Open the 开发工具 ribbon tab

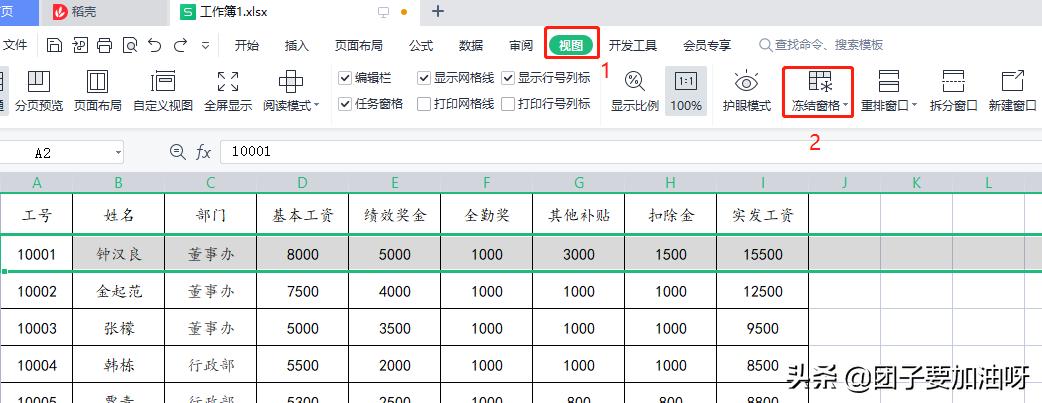633,45
